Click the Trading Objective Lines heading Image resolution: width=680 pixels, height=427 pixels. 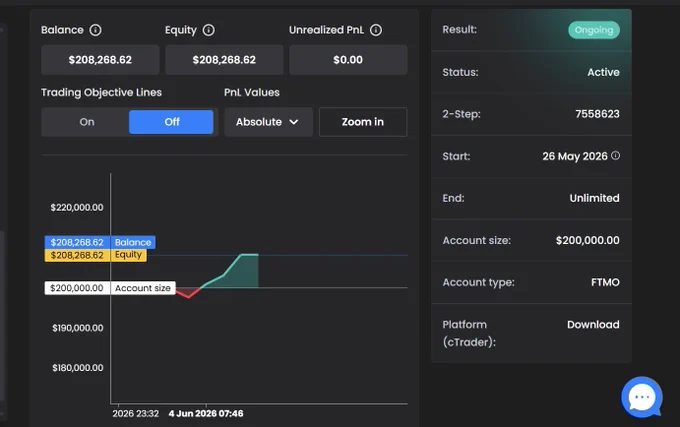101,92
